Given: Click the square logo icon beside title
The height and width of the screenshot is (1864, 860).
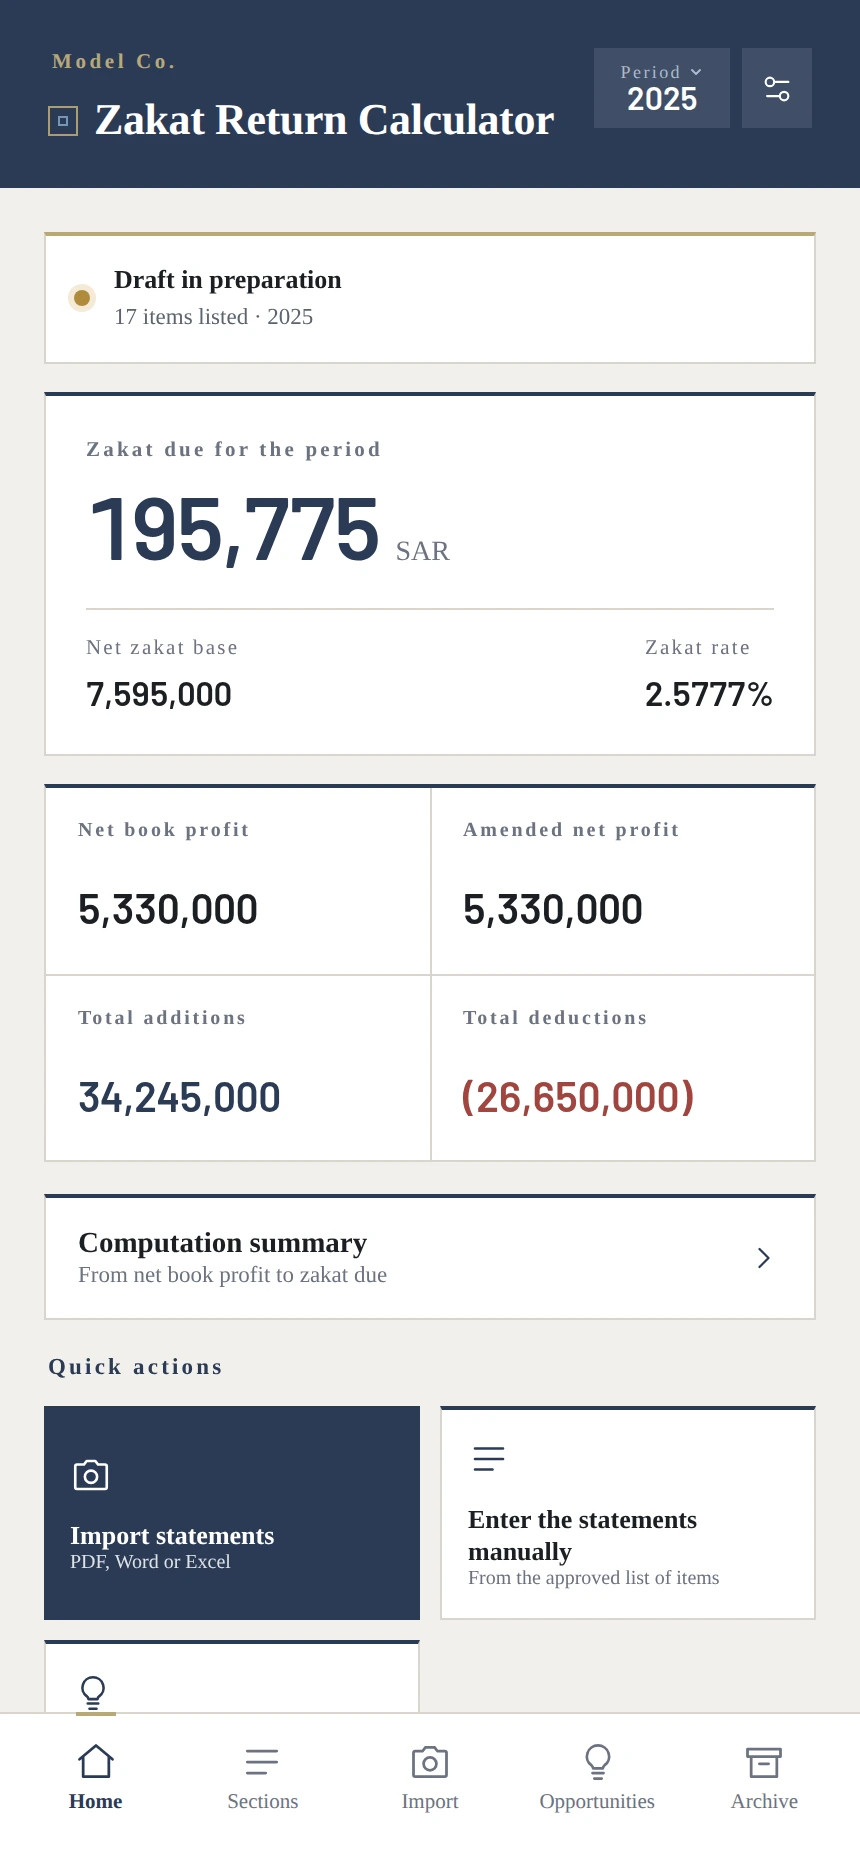Looking at the screenshot, I should pyautogui.click(x=63, y=121).
